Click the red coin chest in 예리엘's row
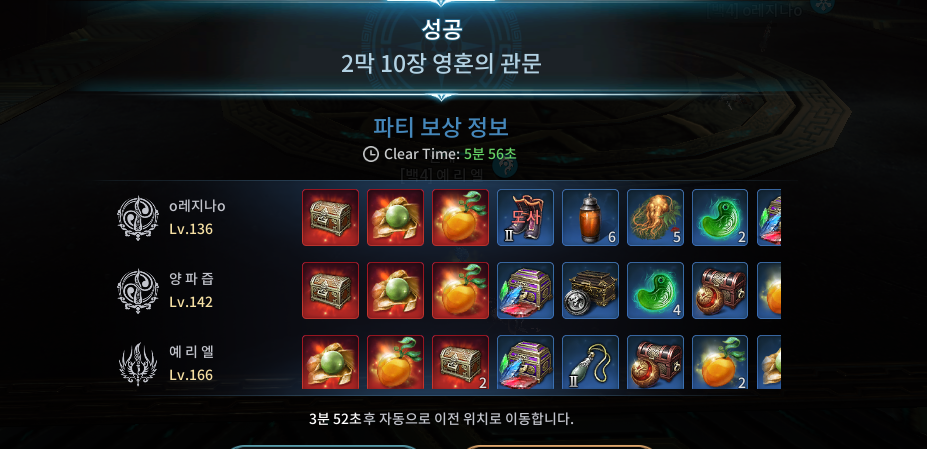This screenshot has width=927, height=449. tap(655, 362)
